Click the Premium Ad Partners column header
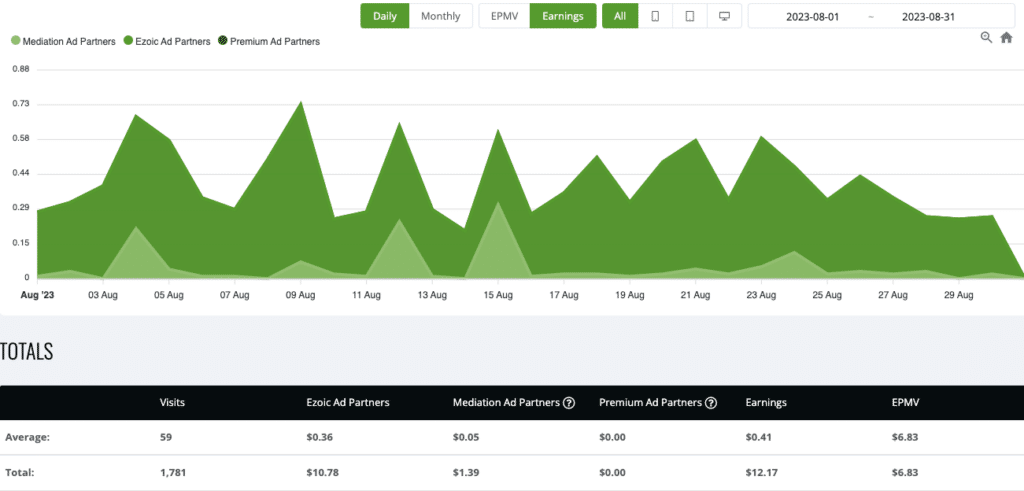 (x=650, y=403)
